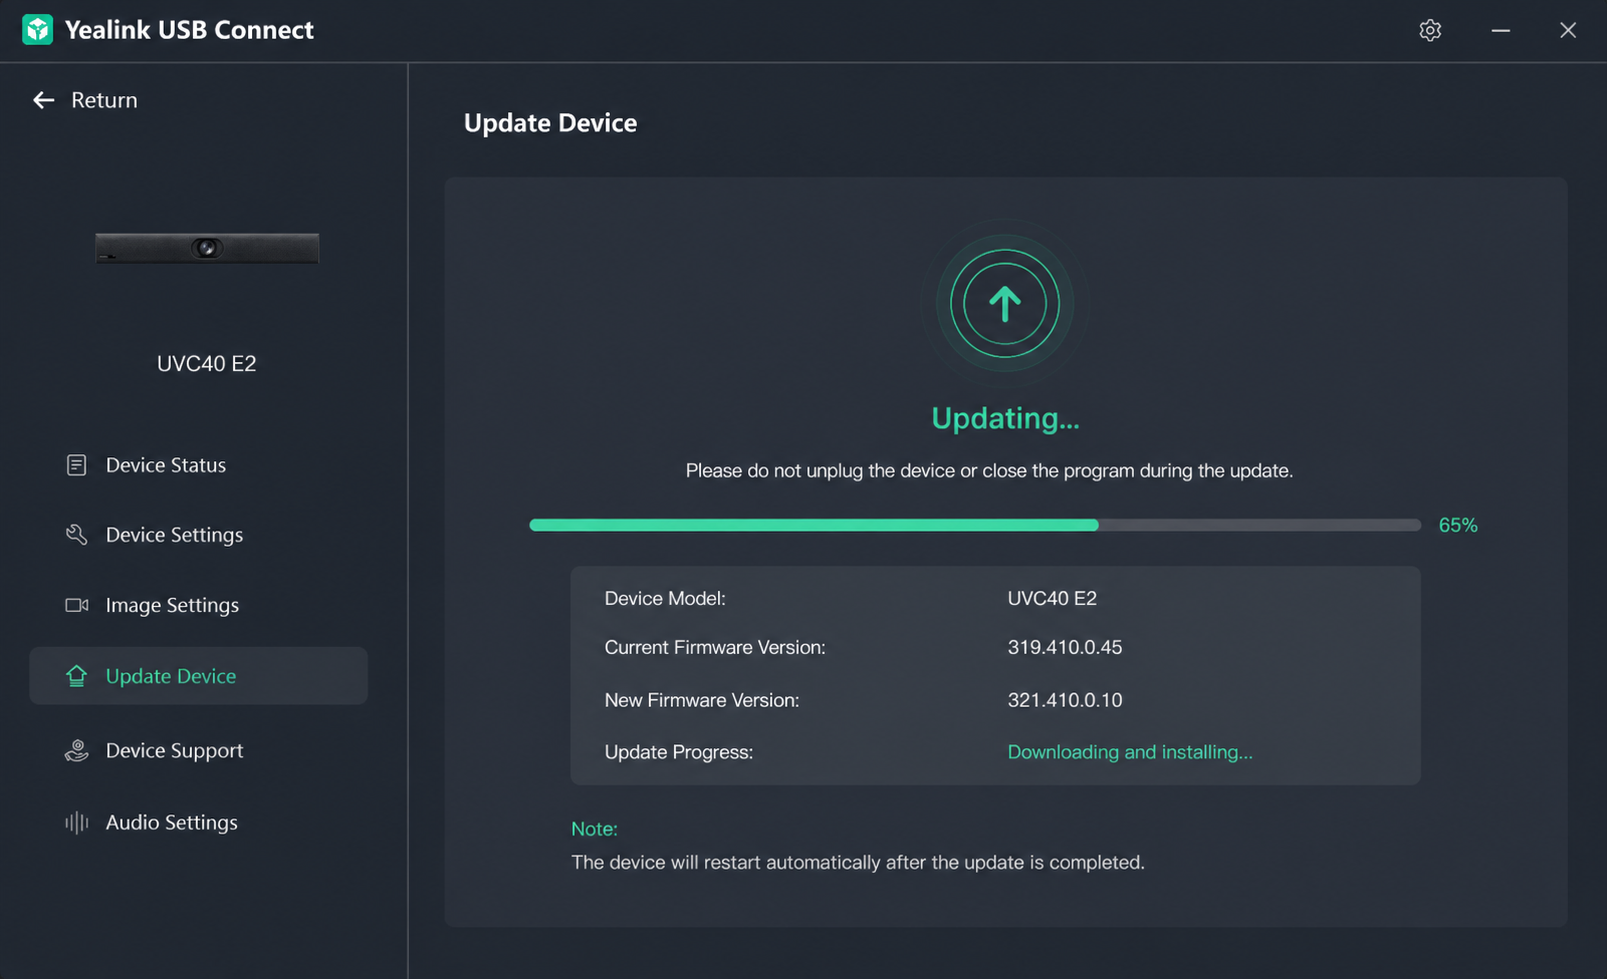Click the automatic restart note text
The image size is (1607, 979).
858,862
